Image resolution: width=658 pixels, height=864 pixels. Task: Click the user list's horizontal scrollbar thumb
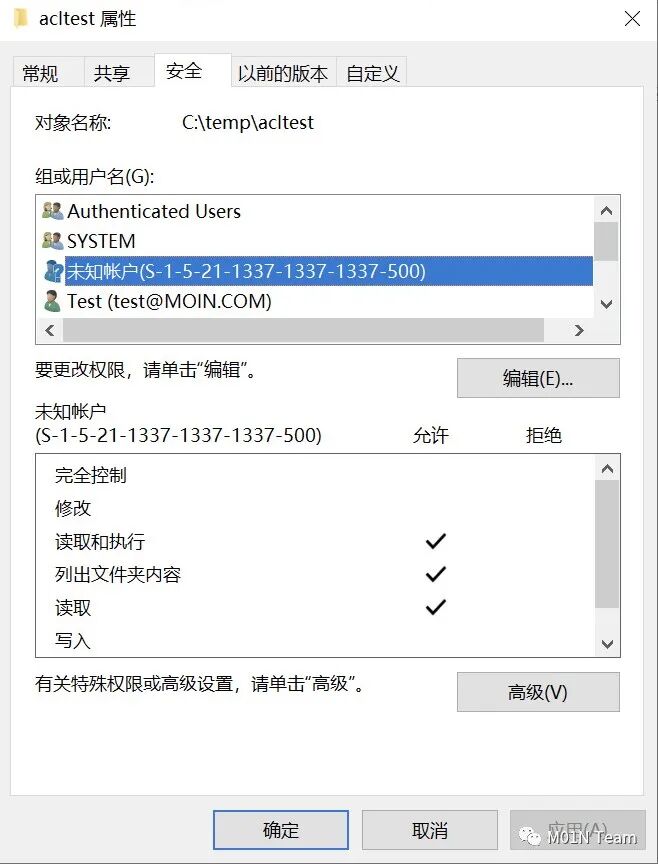(x=303, y=330)
